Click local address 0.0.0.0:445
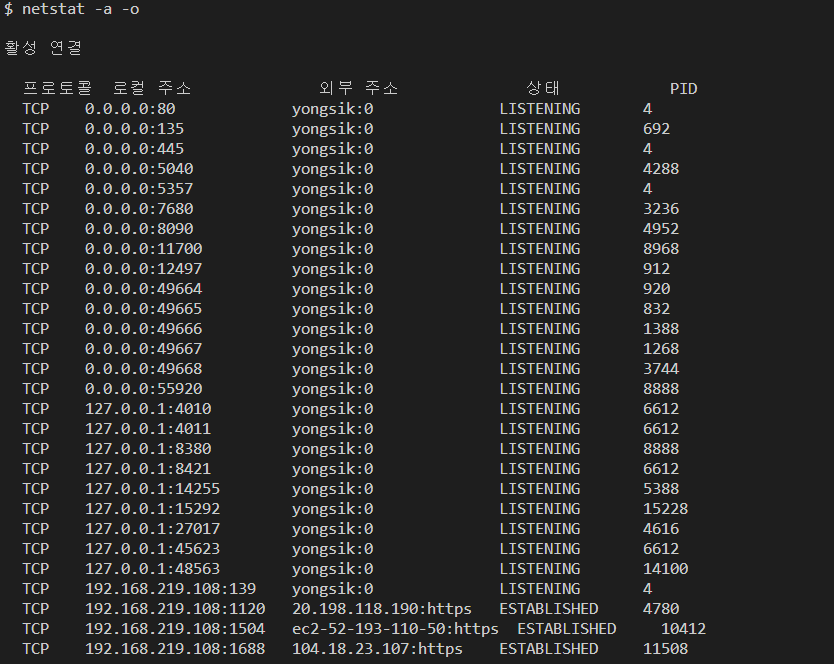Screen dimensions: 834x664 (x=135, y=149)
